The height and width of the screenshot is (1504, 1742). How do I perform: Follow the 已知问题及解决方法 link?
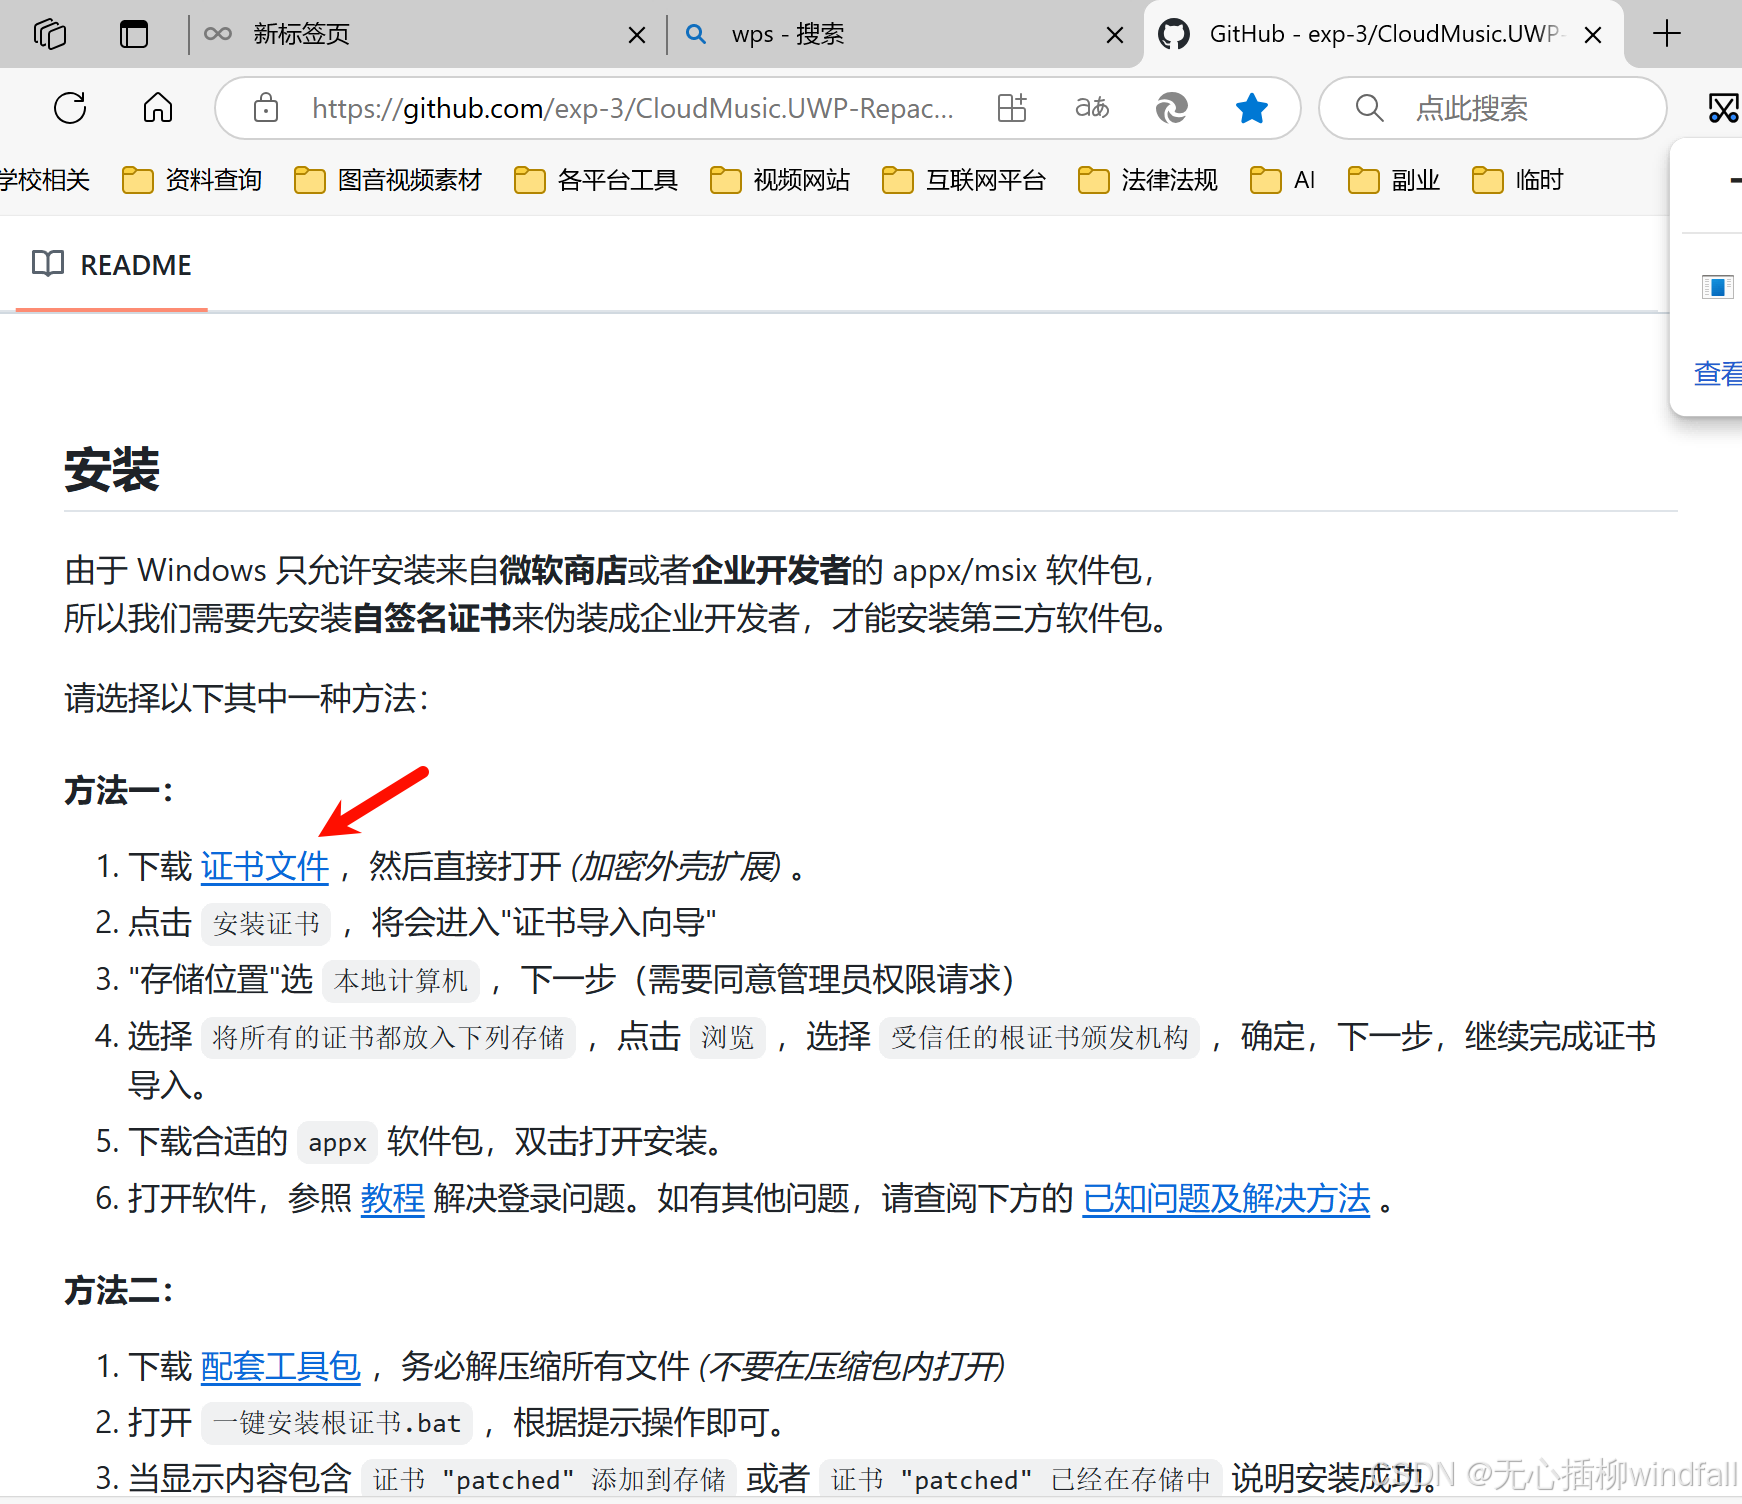1226,1198
